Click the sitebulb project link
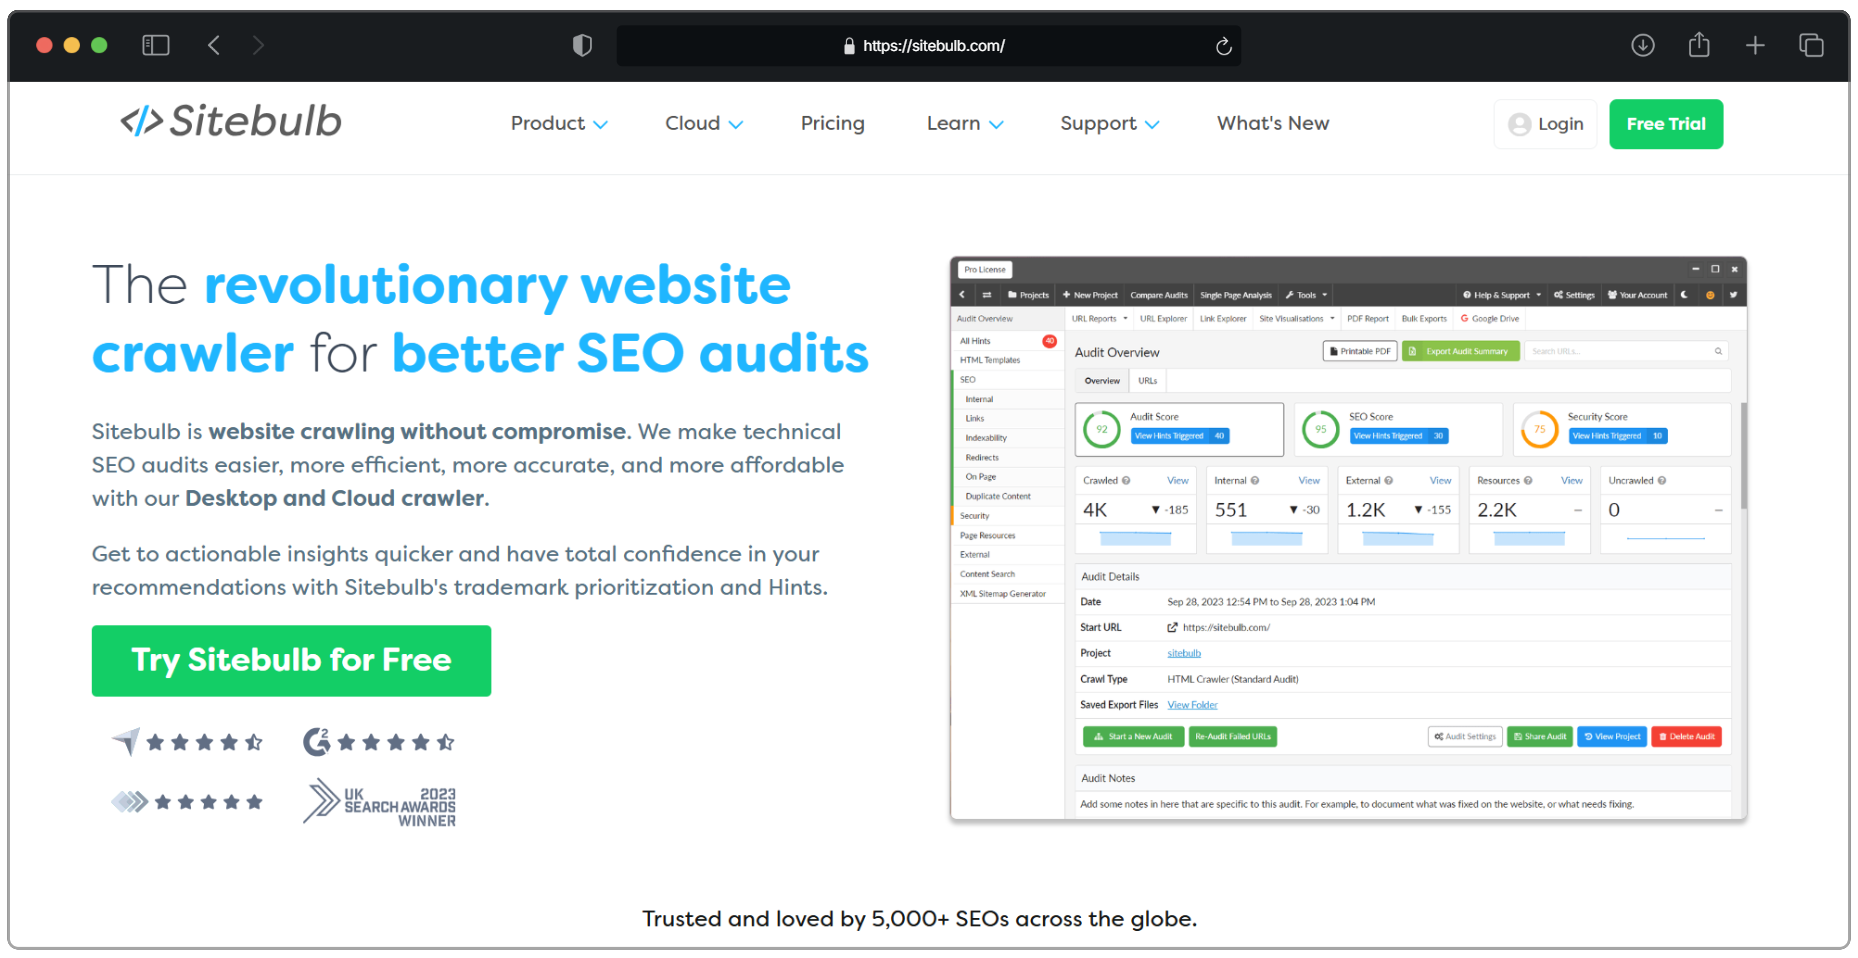This screenshot has width=1858, height=958. point(1184,654)
